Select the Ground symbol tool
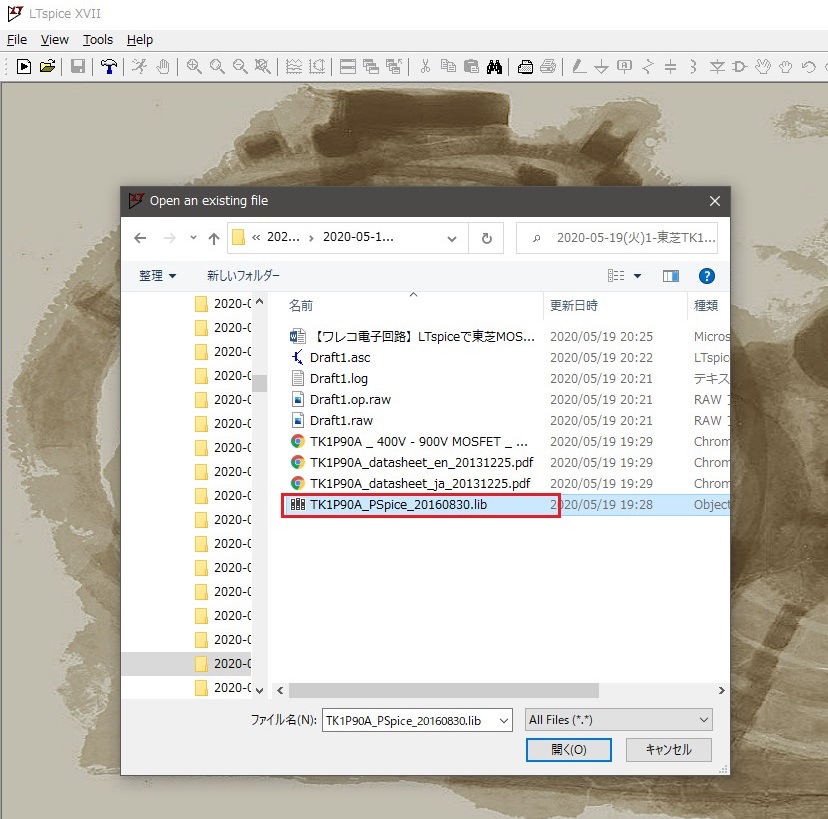Screen dimensions: 828x819 [601, 67]
